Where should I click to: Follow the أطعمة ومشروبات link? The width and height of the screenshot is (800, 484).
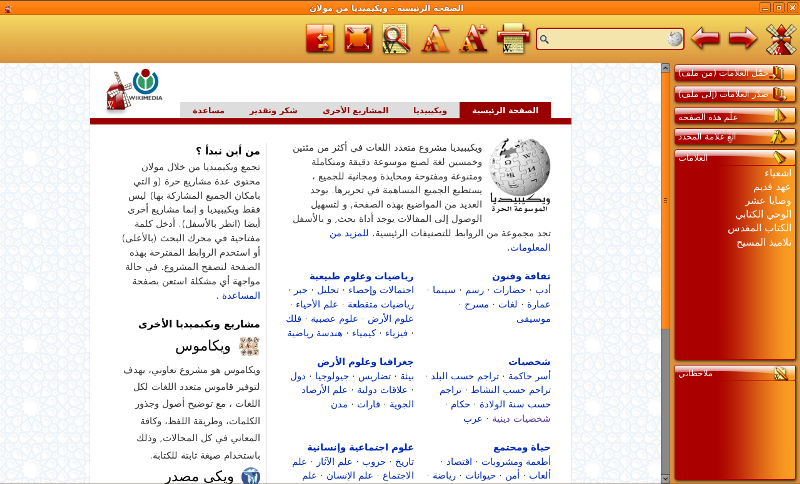516,462
